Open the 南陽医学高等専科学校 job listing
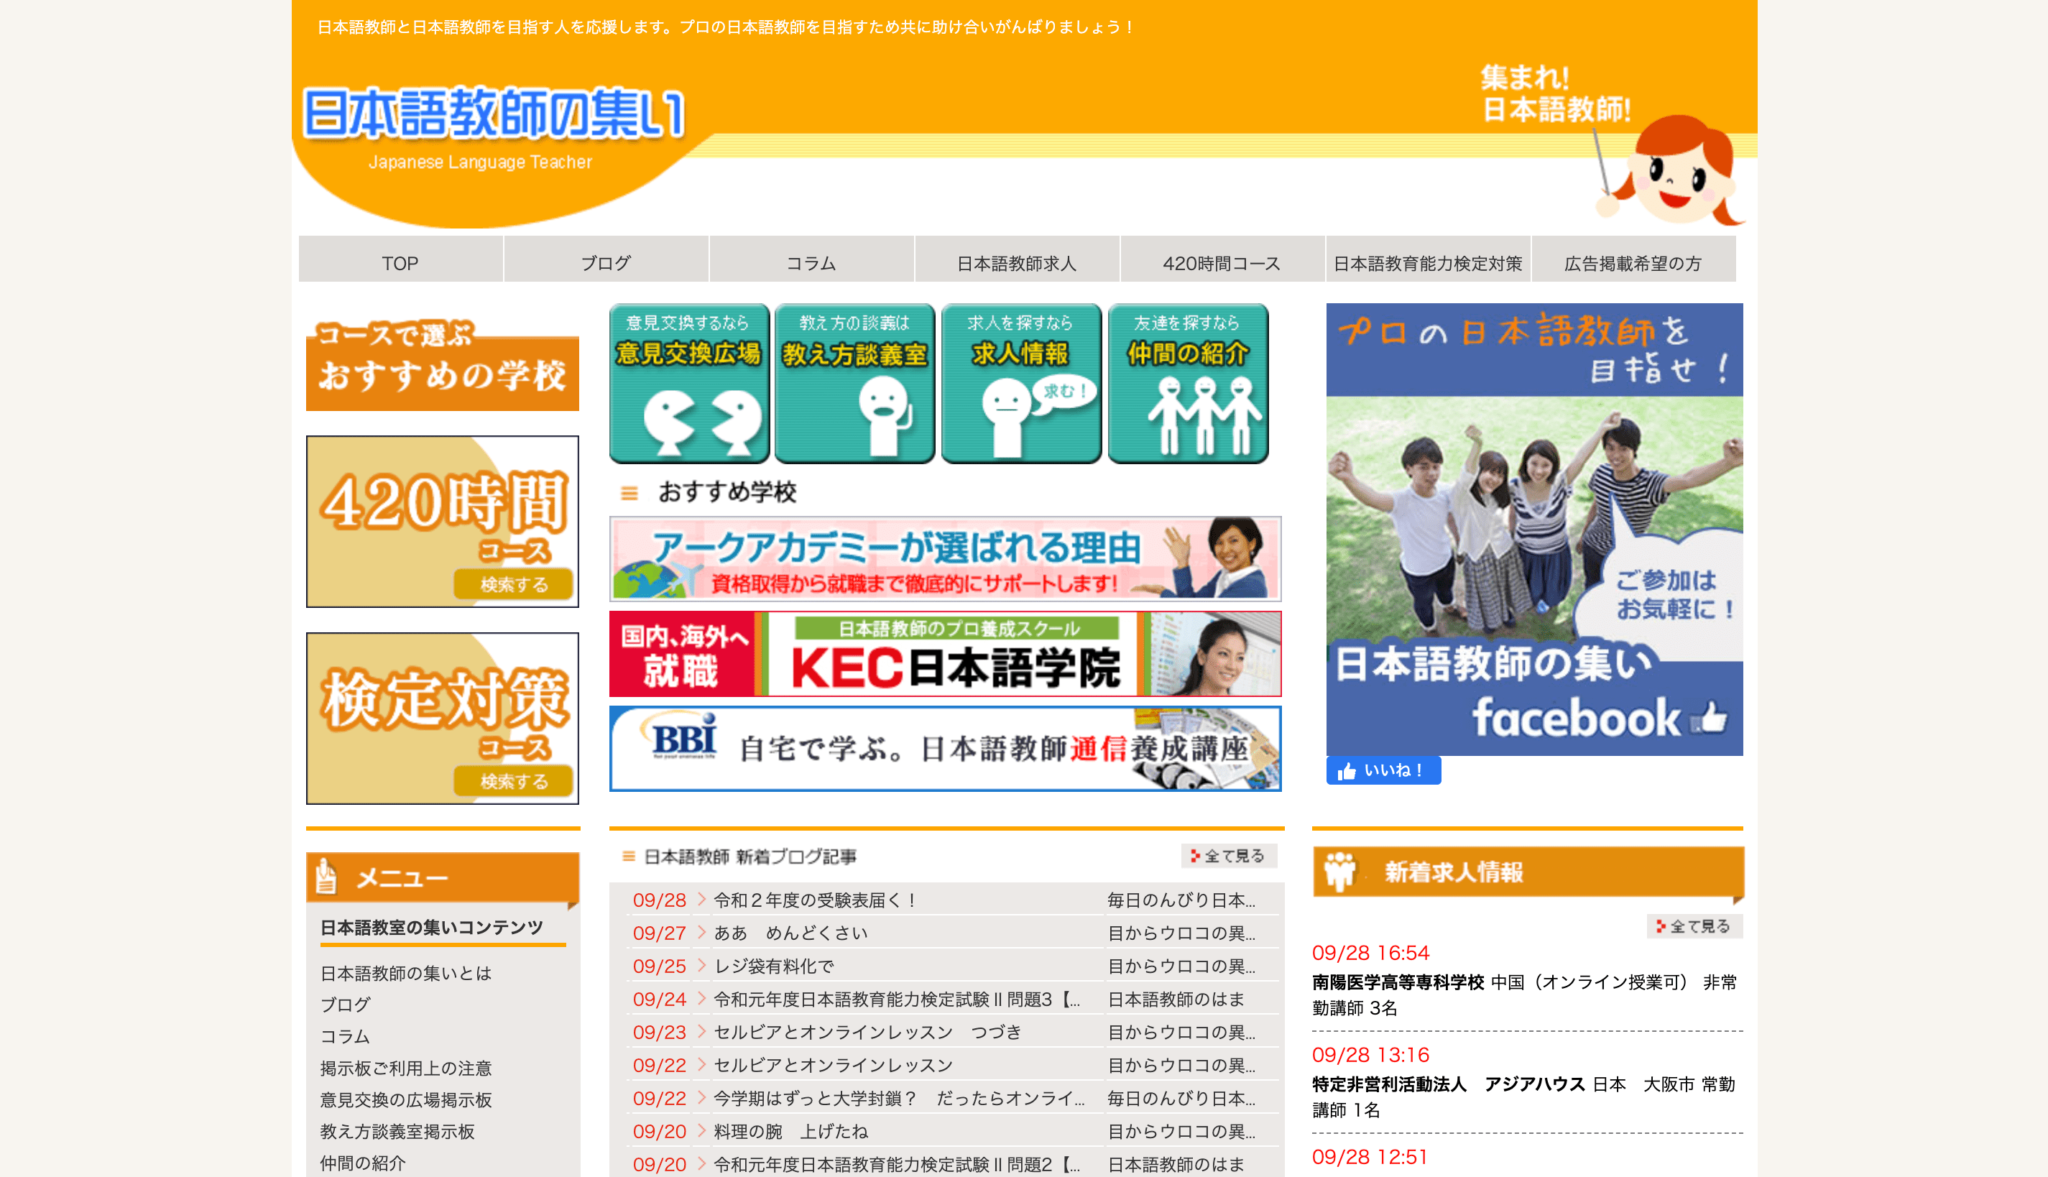Screen dimensions: 2048x1177 1397,982
